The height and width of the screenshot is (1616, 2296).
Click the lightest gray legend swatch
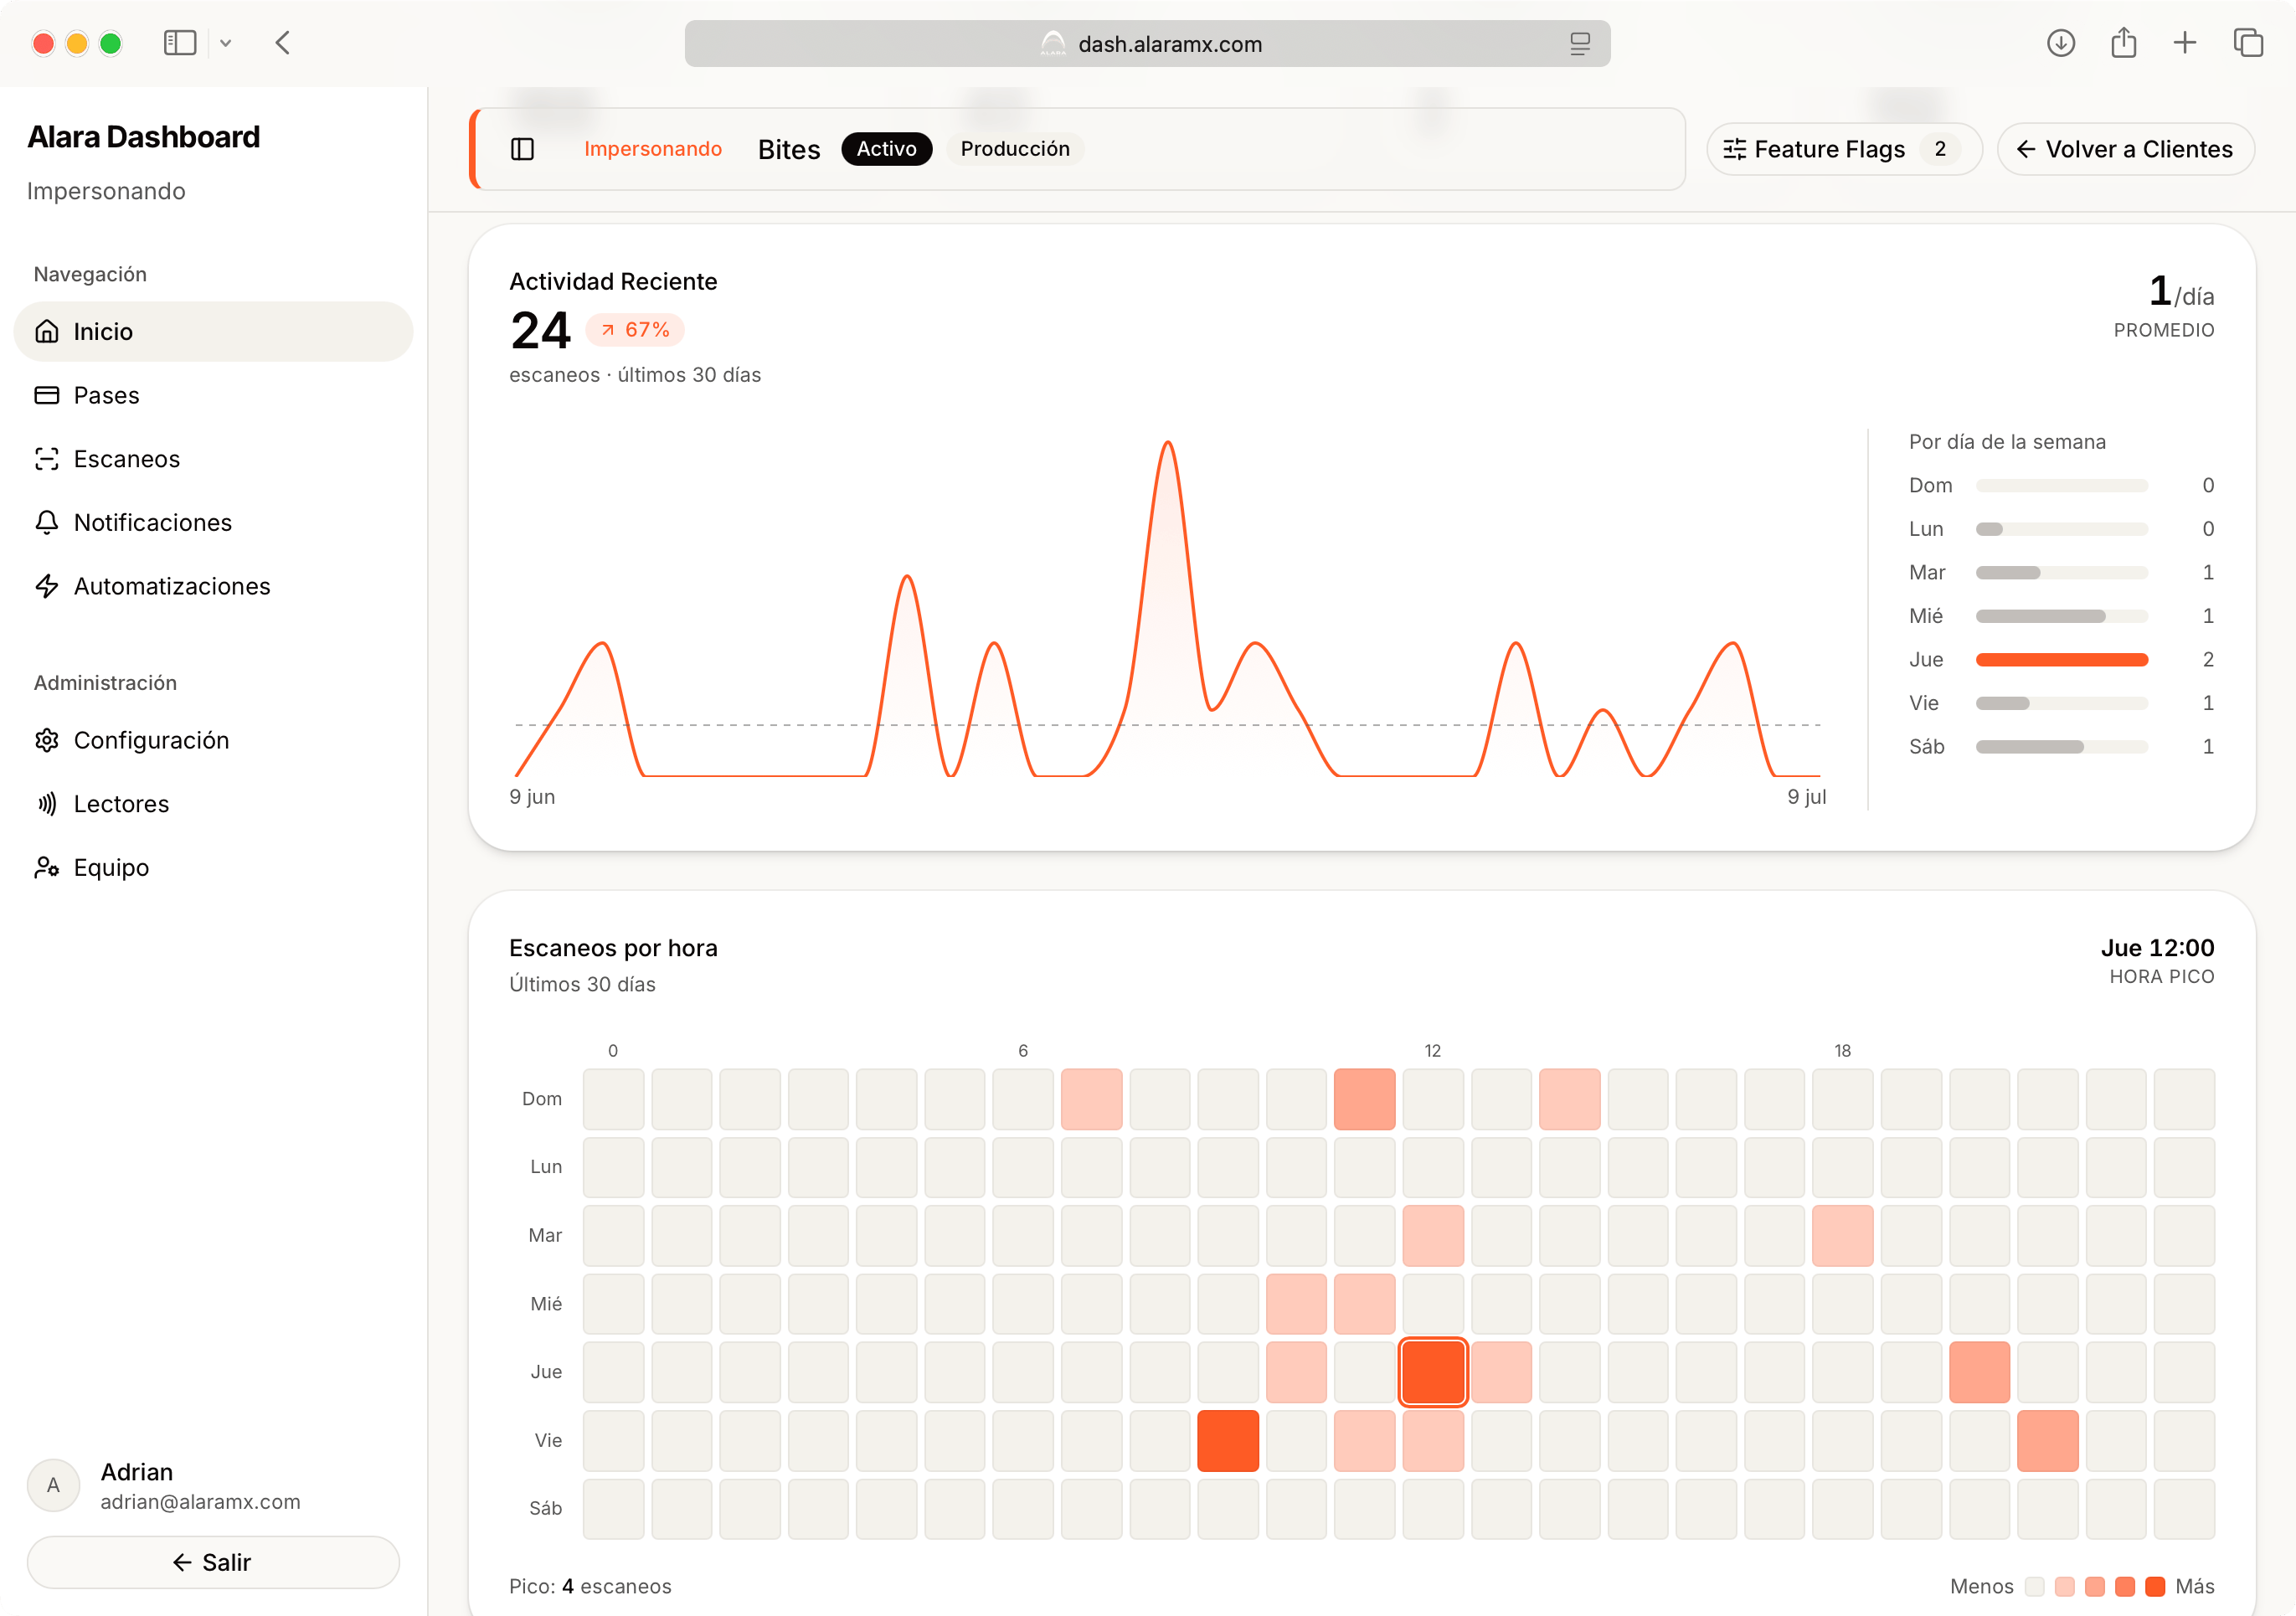pos(2034,1586)
